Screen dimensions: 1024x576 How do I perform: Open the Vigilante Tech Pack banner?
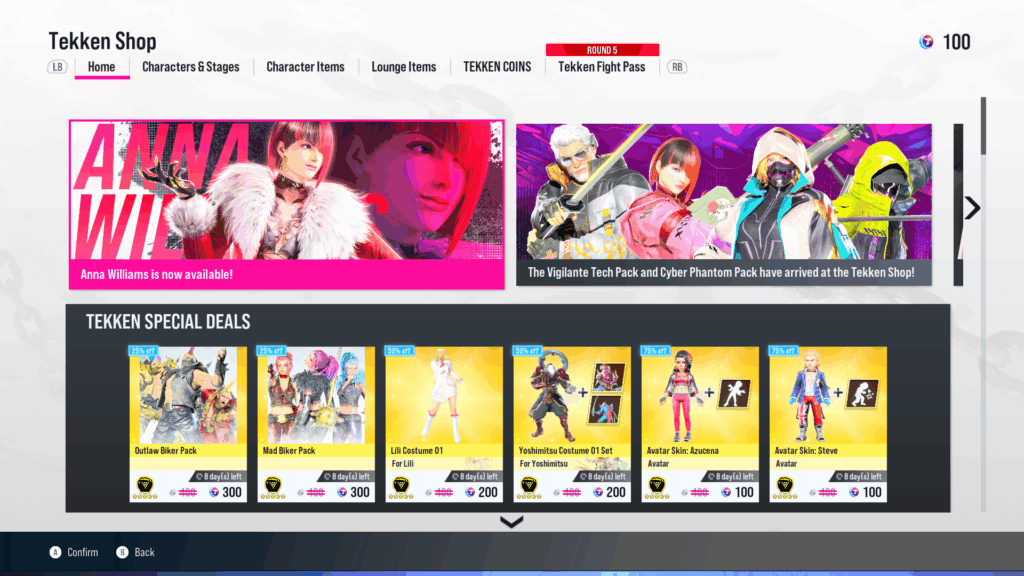point(724,204)
